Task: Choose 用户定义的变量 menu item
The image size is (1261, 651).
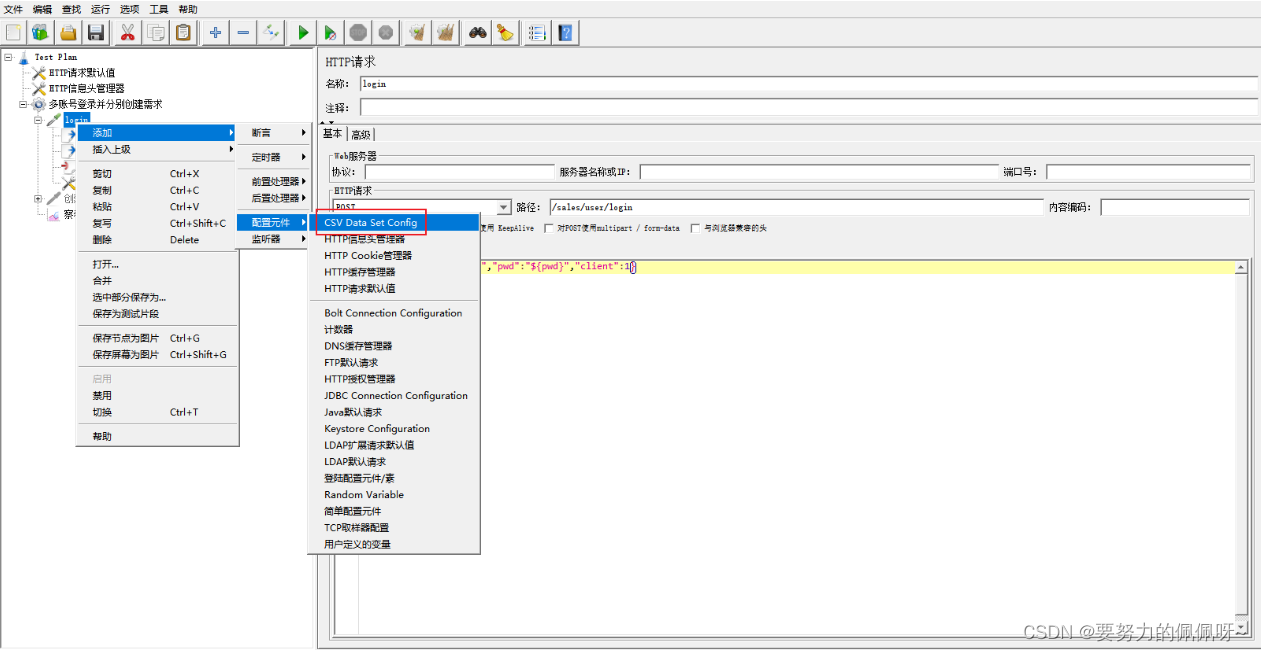Action: (393, 544)
